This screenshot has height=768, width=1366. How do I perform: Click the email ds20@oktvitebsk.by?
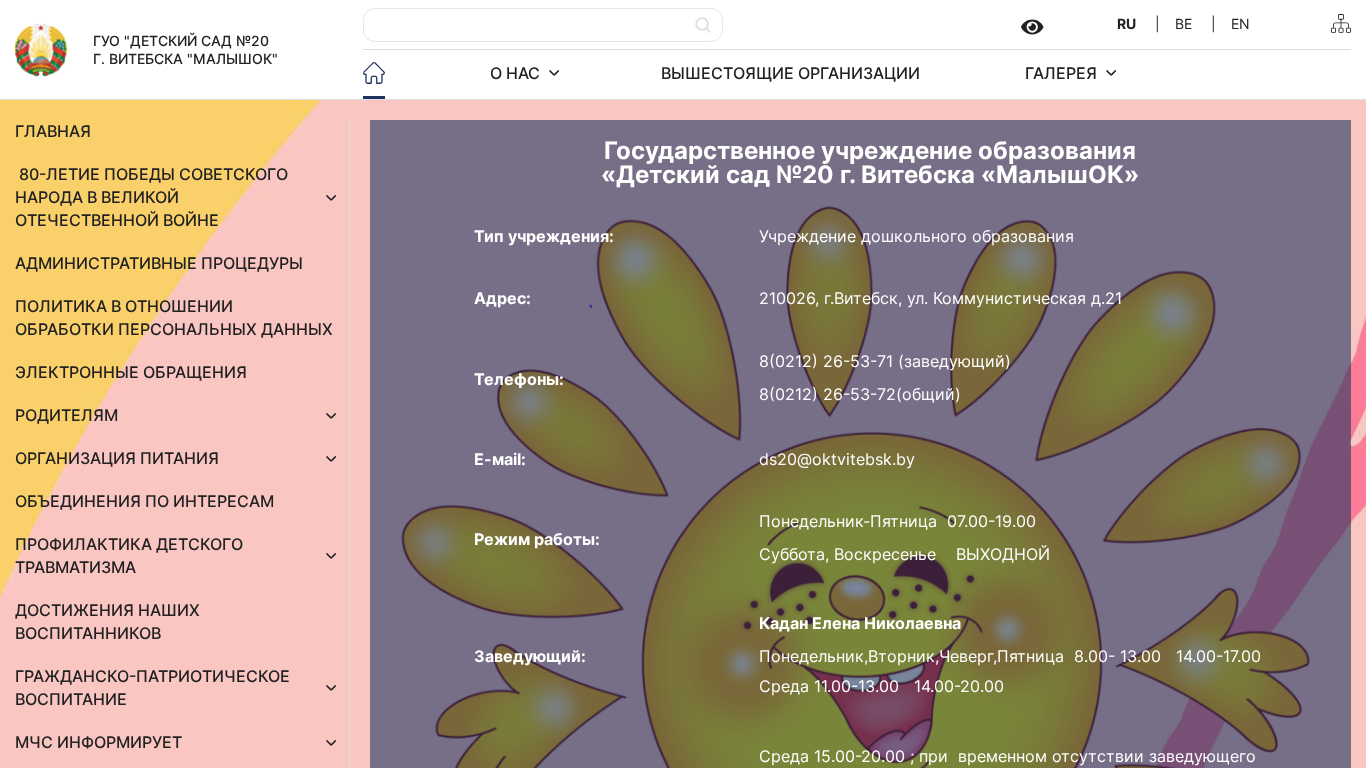[837, 459]
